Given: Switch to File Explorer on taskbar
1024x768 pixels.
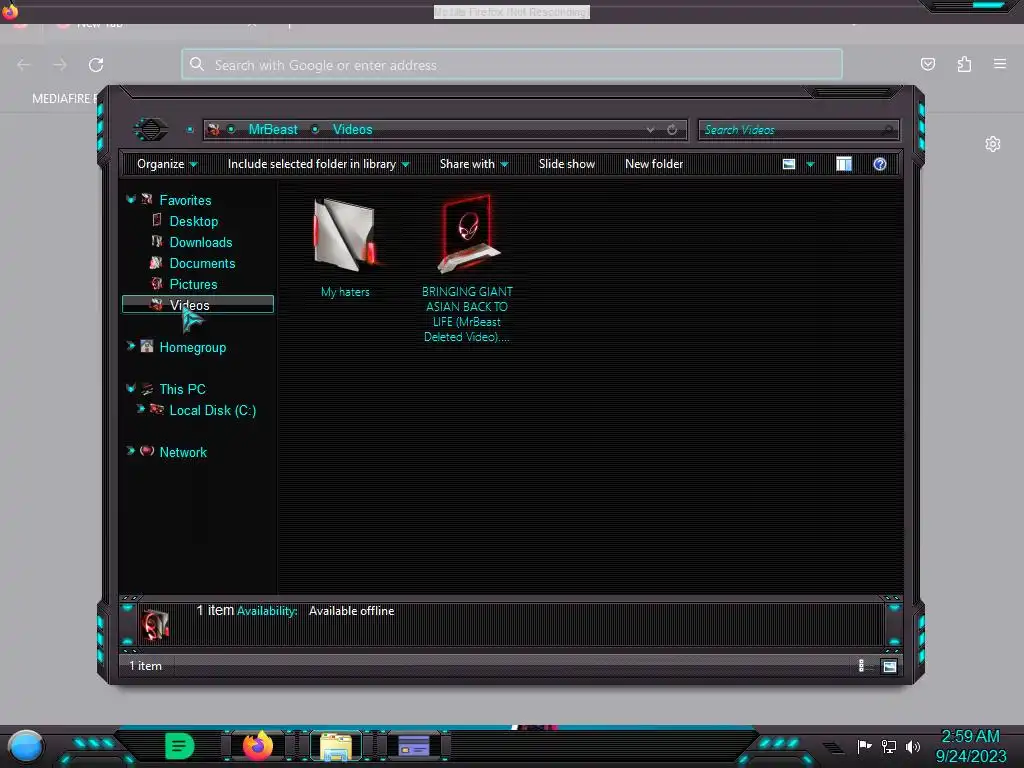Looking at the screenshot, I should 336,746.
